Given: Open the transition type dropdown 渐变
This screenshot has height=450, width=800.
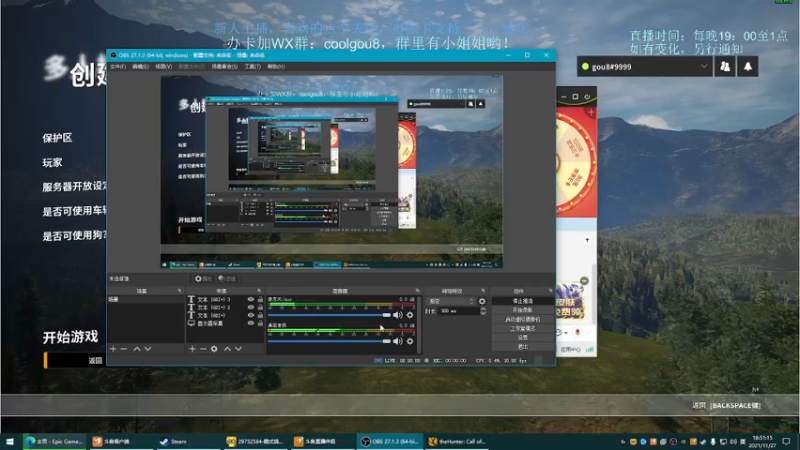Looking at the screenshot, I should tap(451, 302).
